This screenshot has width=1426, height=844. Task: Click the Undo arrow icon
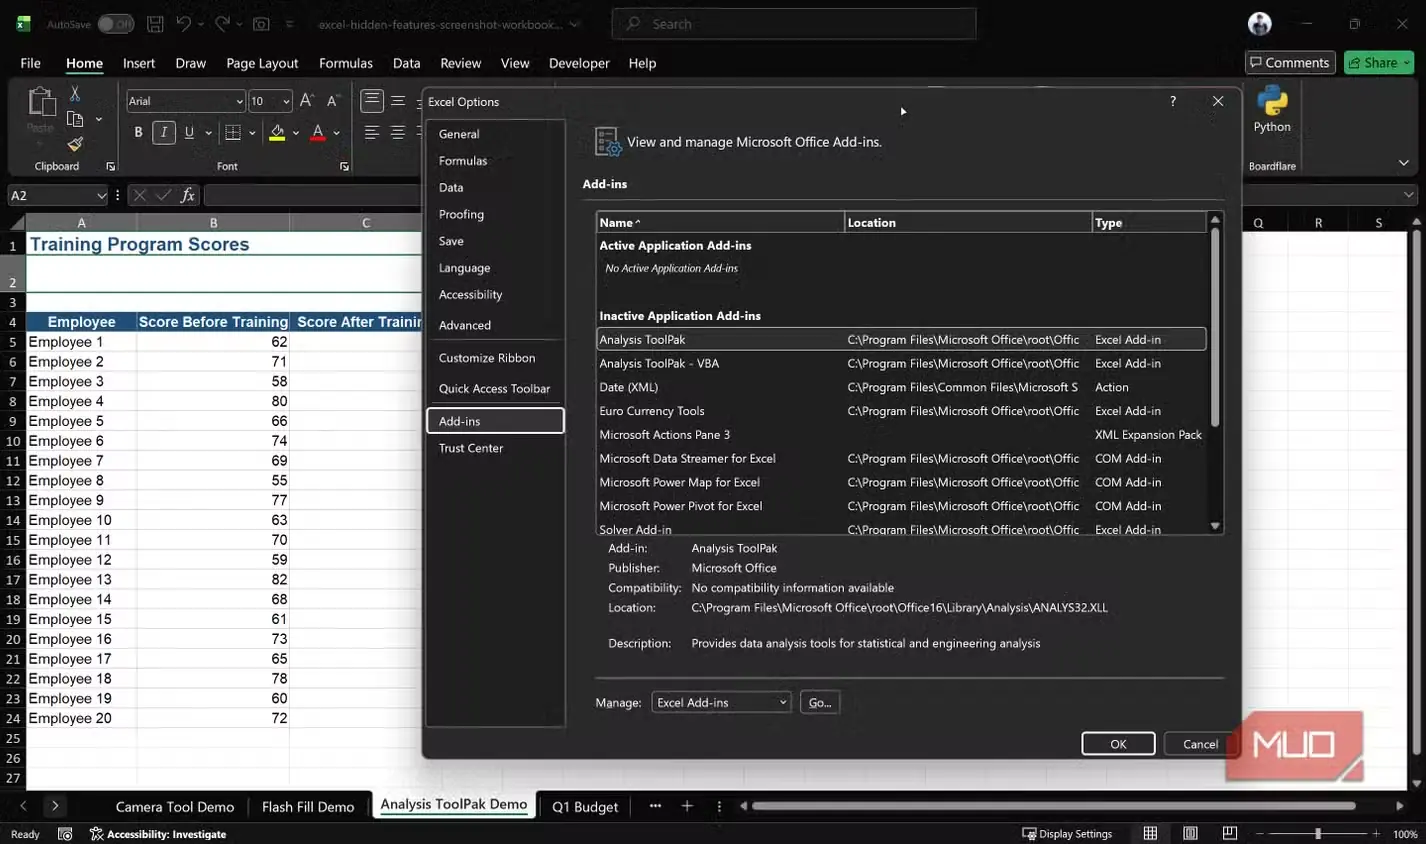(x=183, y=24)
